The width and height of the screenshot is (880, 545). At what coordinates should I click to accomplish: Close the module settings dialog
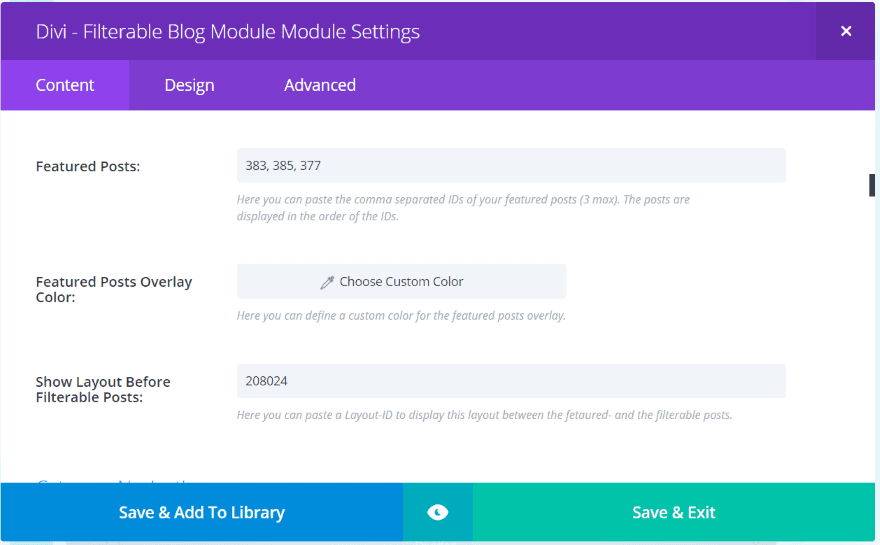tap(846, 31)
